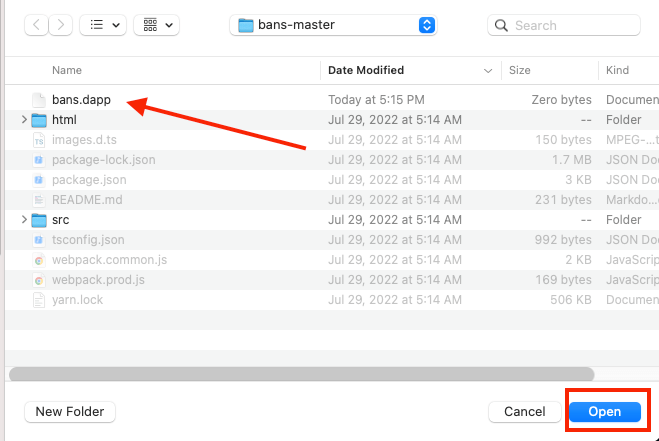Click the package.json file icon
The width and height of the screenshot is (659, 441).
(39, 180)
